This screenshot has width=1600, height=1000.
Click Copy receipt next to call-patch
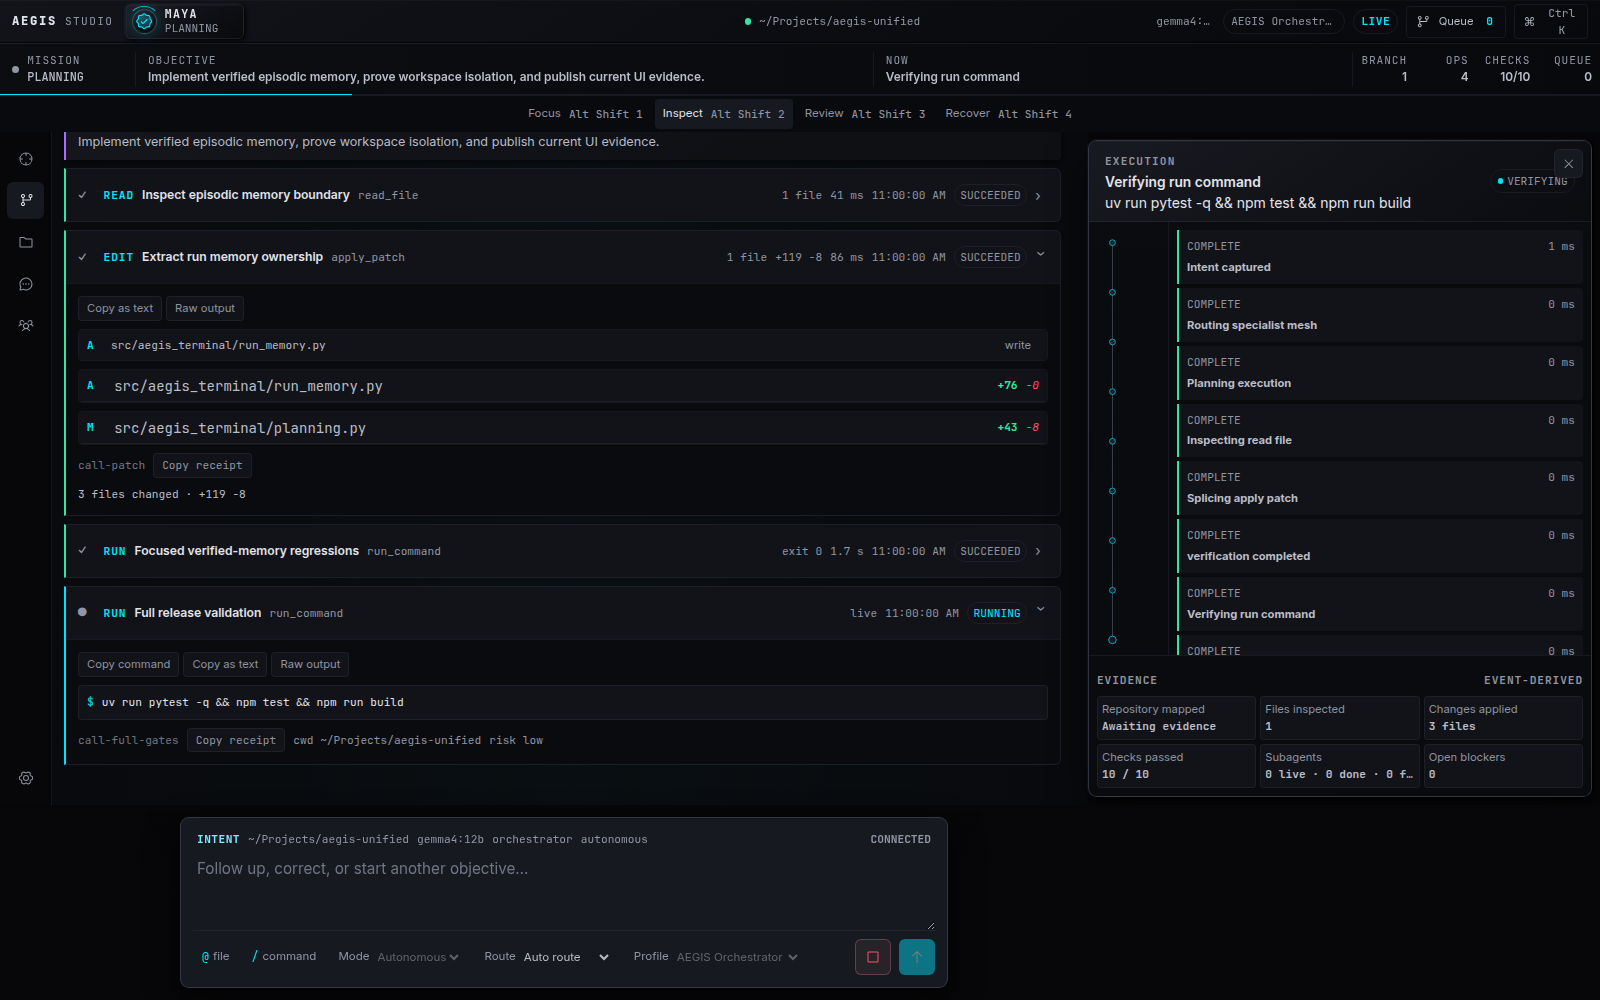(202, 466)
